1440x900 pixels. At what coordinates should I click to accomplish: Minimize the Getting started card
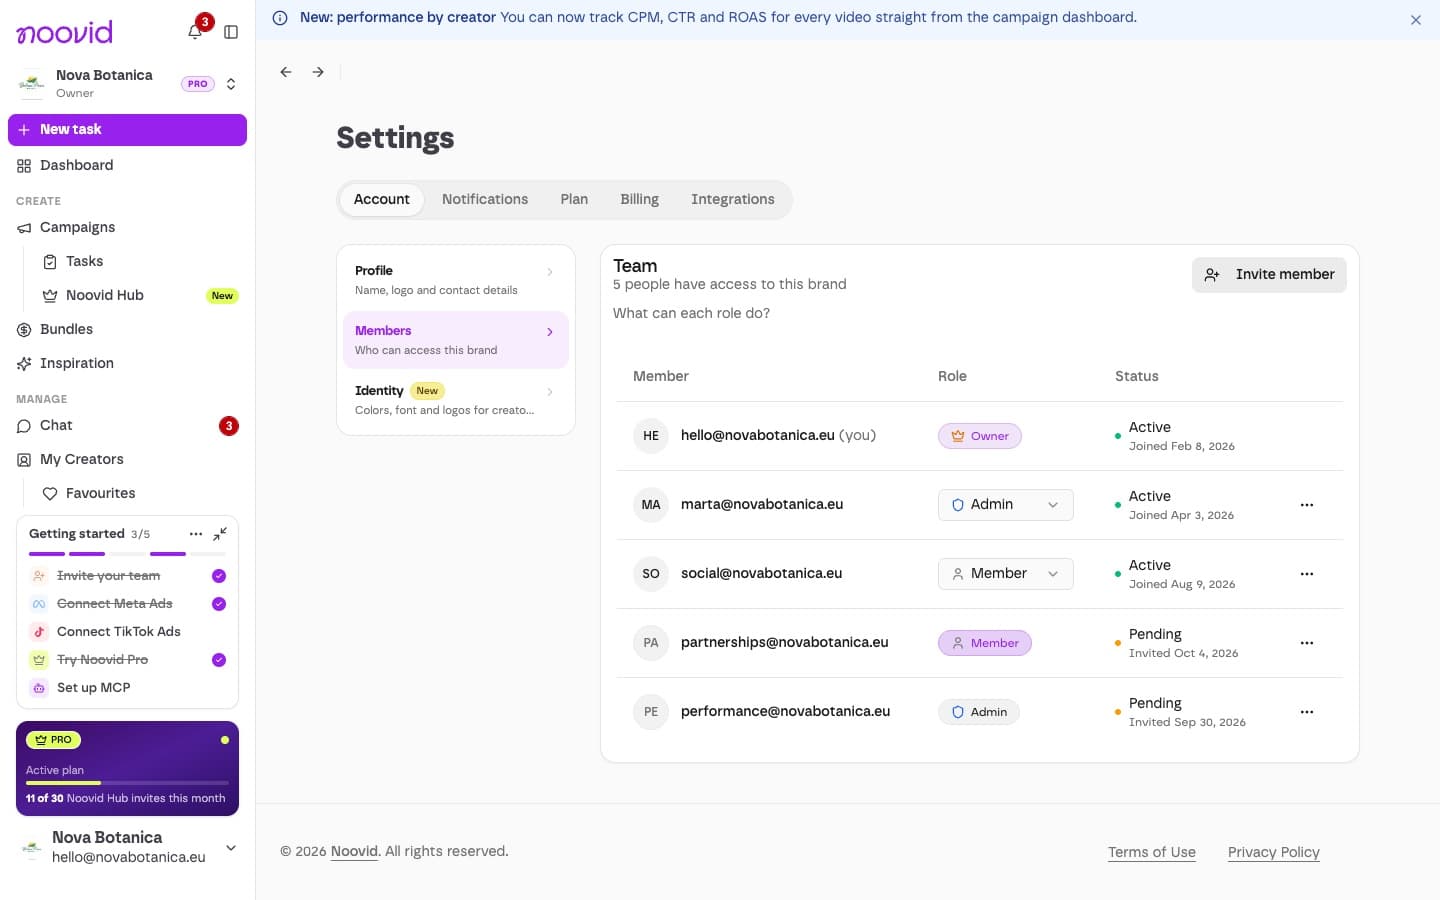220,534
